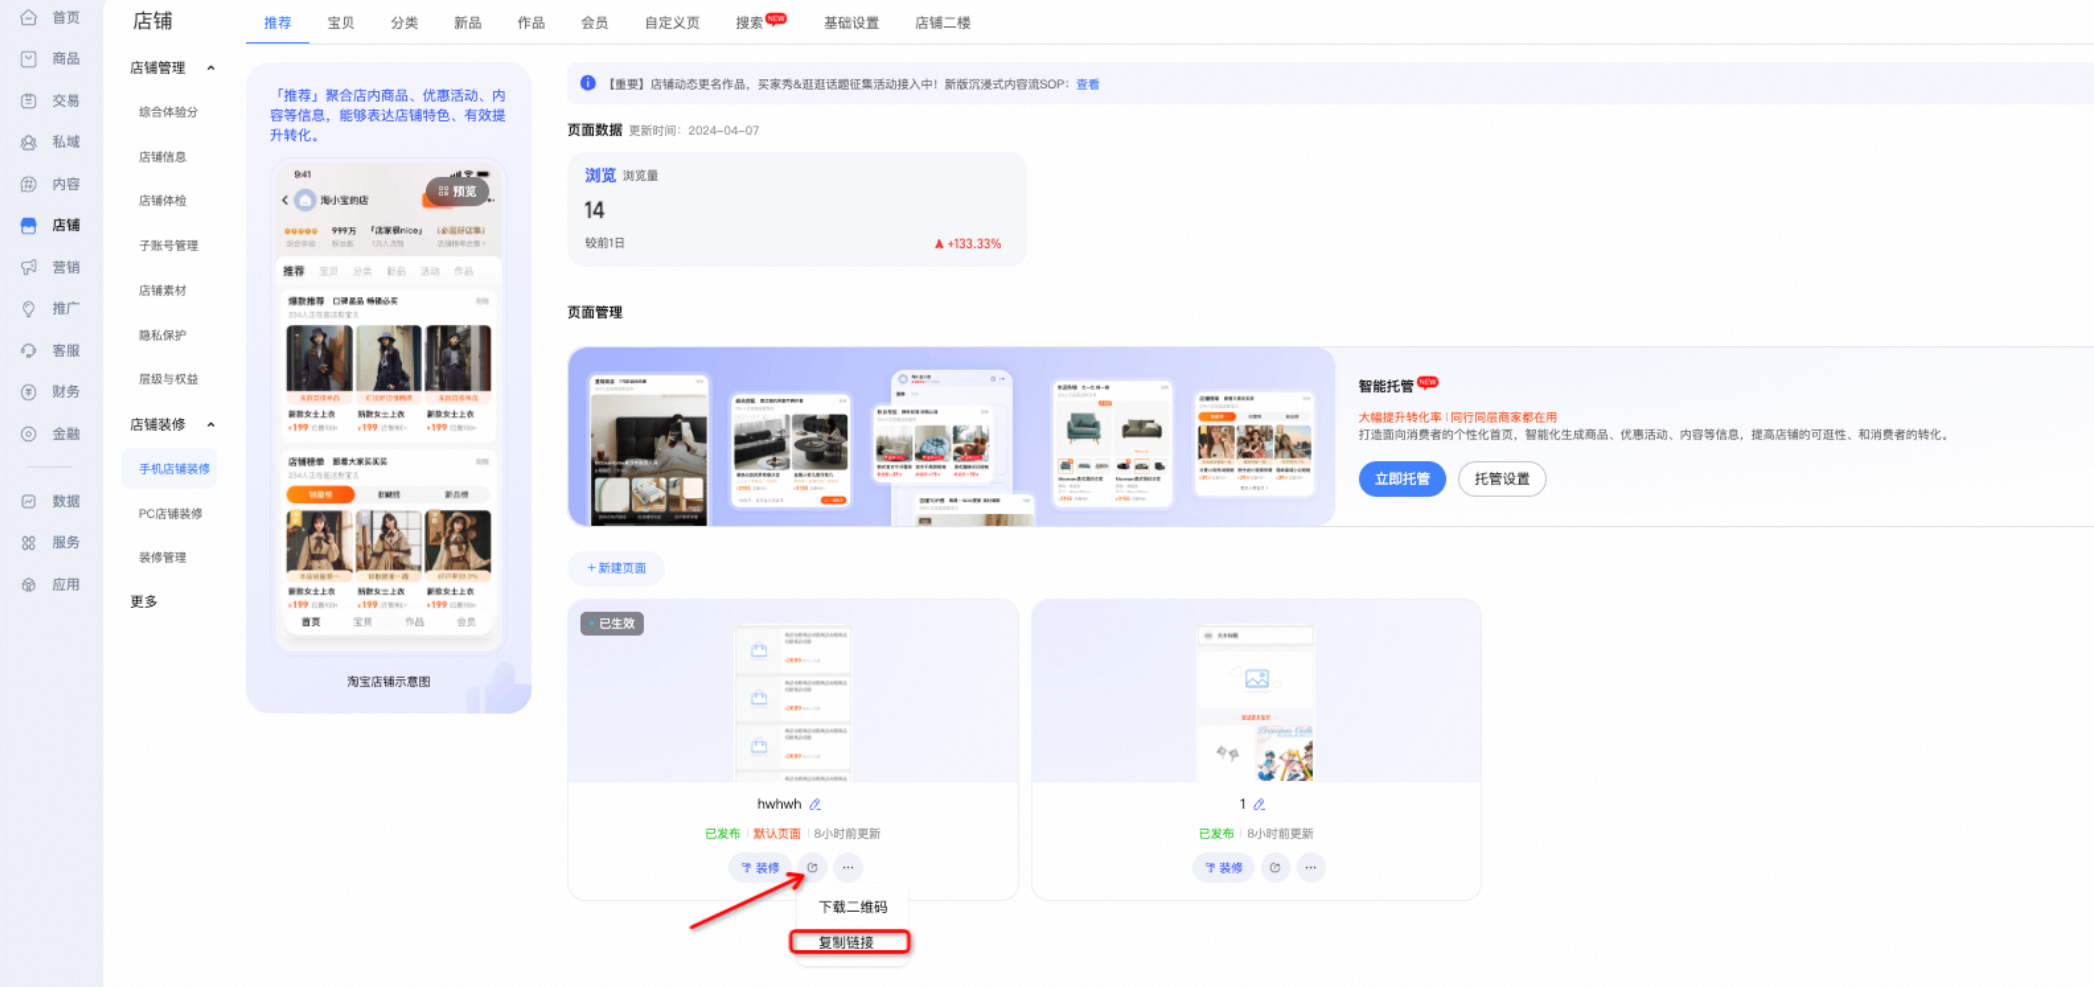Image resolution: width=2094 pixels, height=987 pixels.
Task: Switch to the 基础设置 tab
Action: pos(851,23)
